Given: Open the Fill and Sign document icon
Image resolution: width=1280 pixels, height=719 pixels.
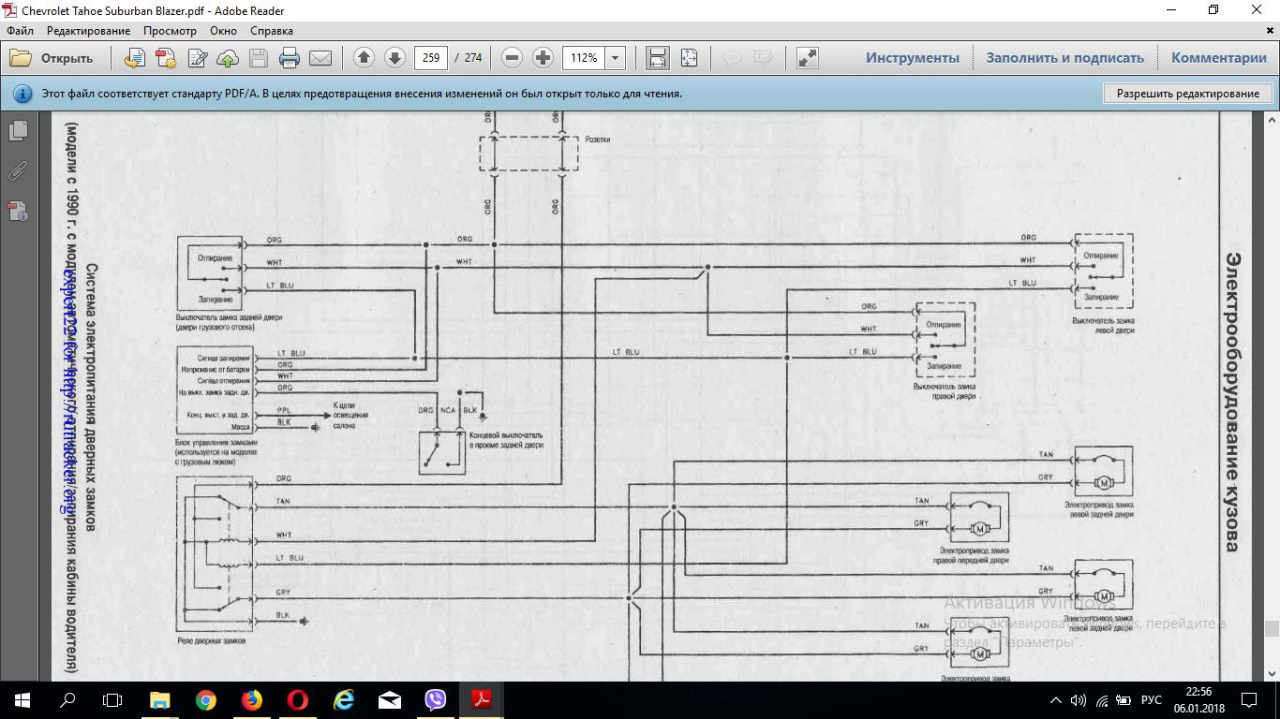Looking at the screenshot, I should click(x=197, y=58).
